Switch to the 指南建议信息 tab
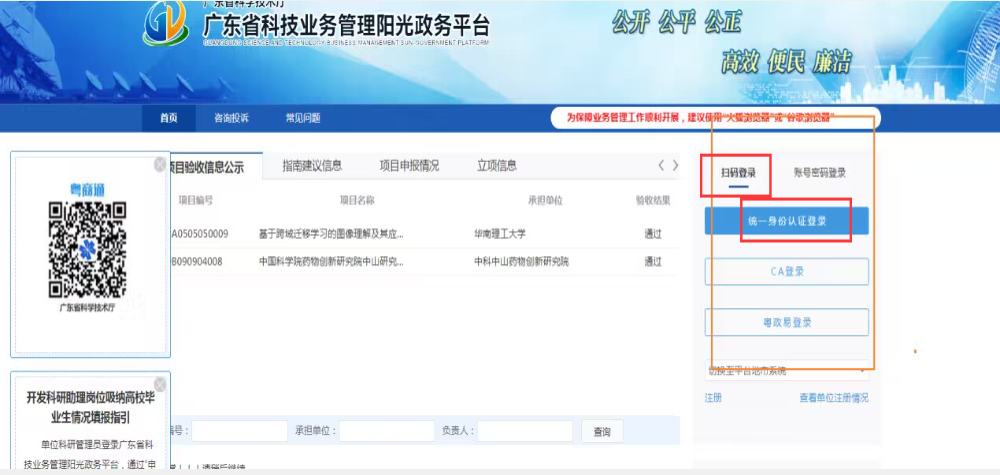This screenshot has height=475, width=1000. [x=312, y=166]
